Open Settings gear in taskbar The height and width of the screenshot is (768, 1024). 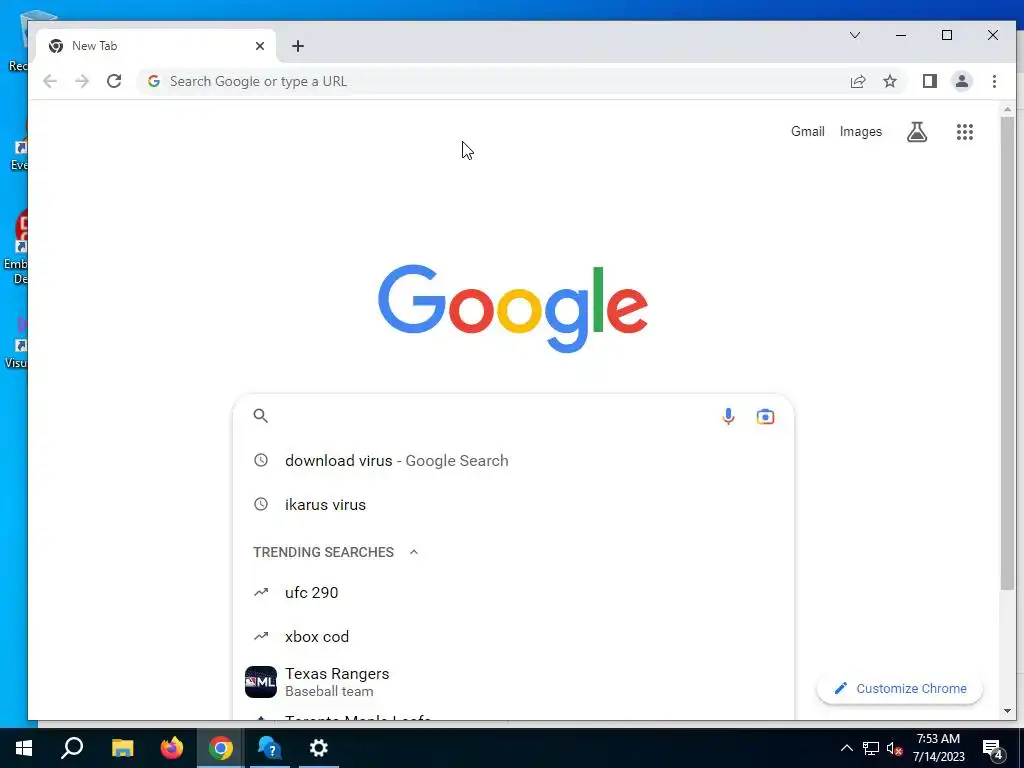tap(319, 748)
